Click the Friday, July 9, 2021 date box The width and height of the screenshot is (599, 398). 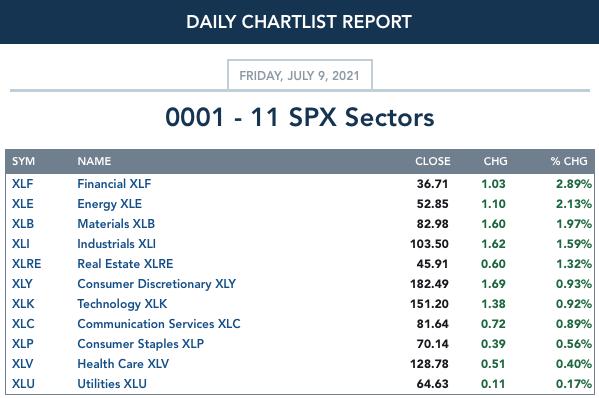tap(300, 75)
